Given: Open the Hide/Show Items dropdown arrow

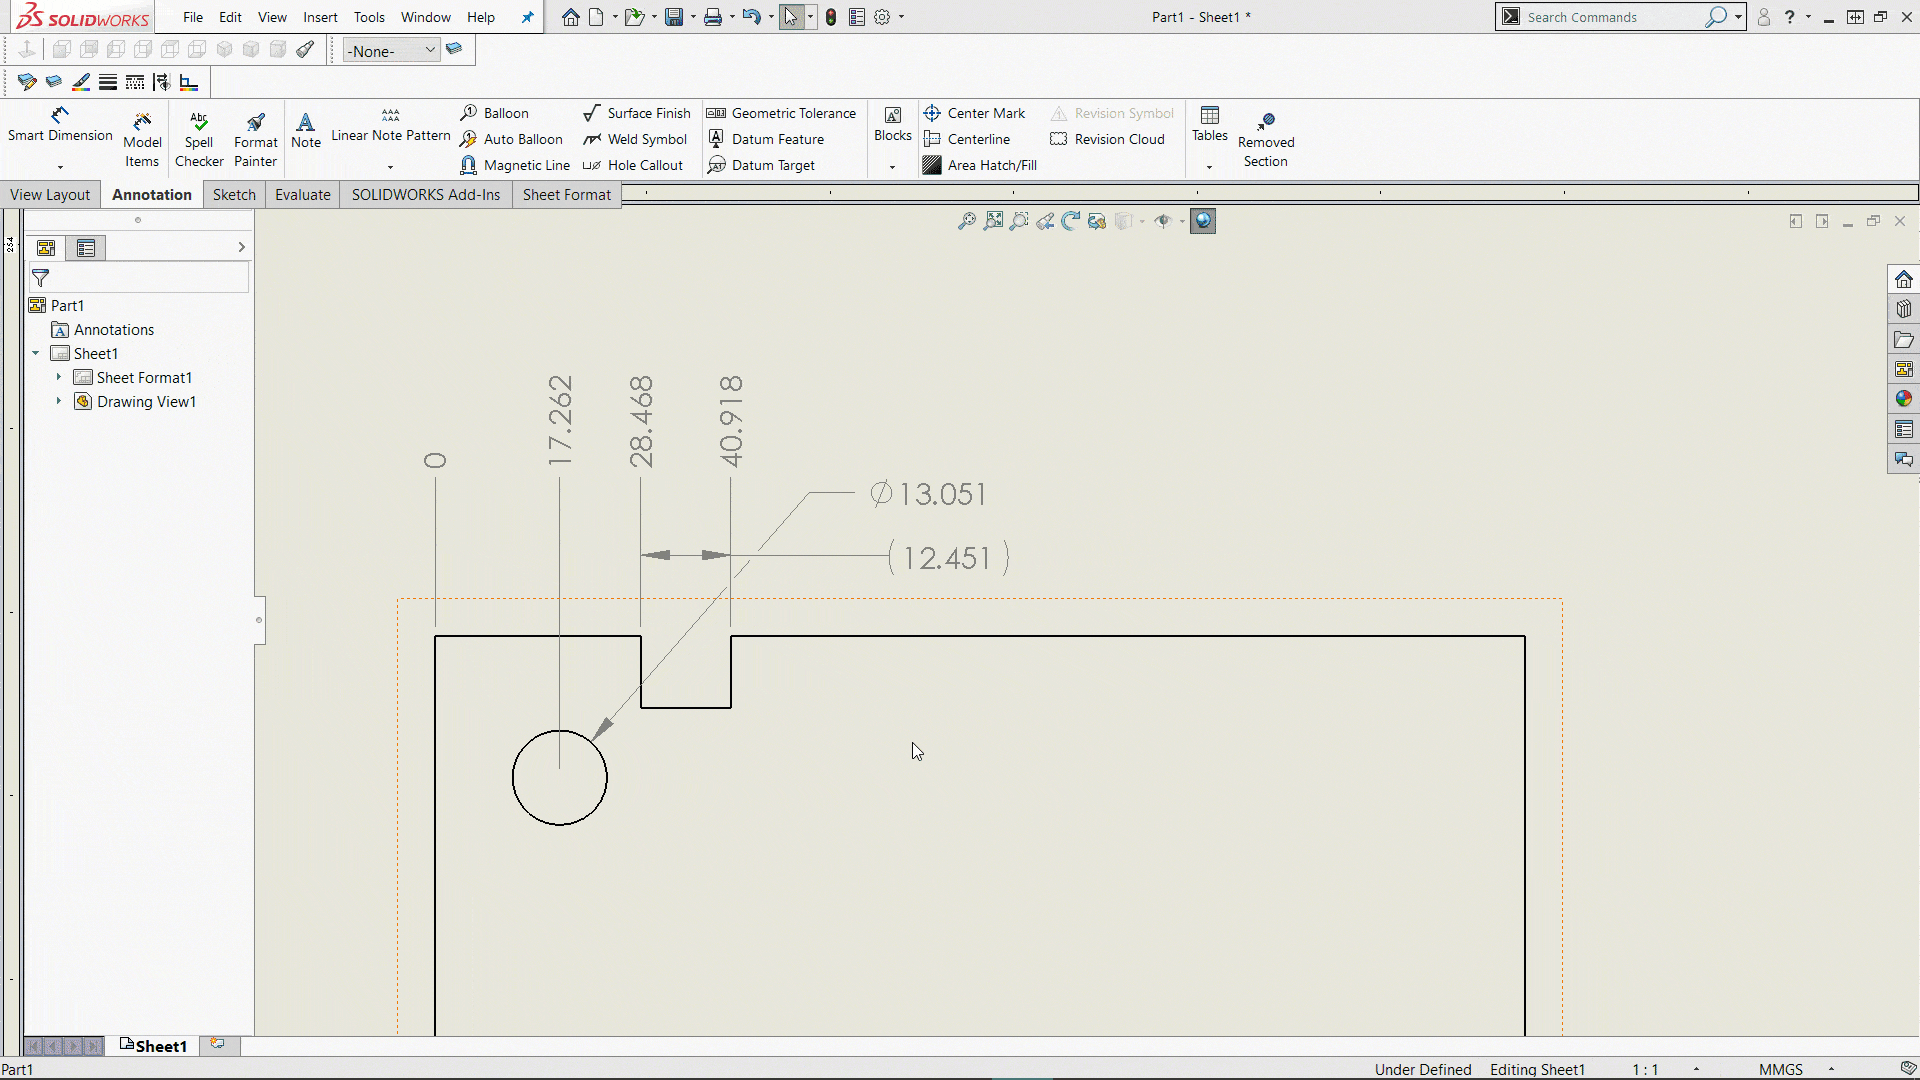Looking at the screenshot, I should pyautogui.click(x=1182, y=221).
